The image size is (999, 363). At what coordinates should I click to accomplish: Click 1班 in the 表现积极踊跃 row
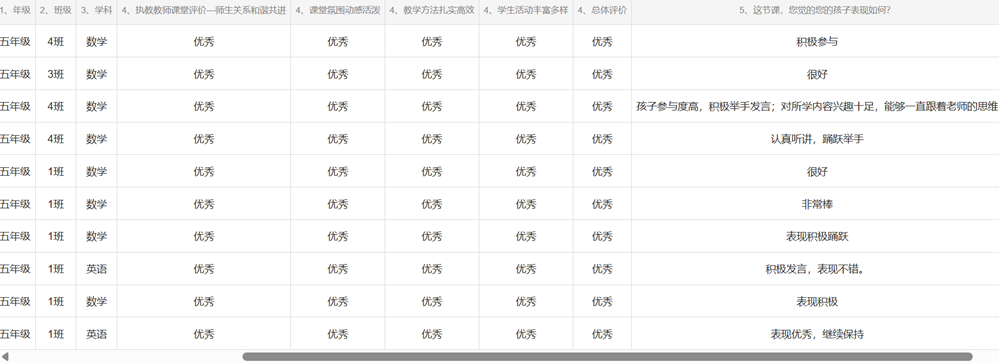(55, 237)
